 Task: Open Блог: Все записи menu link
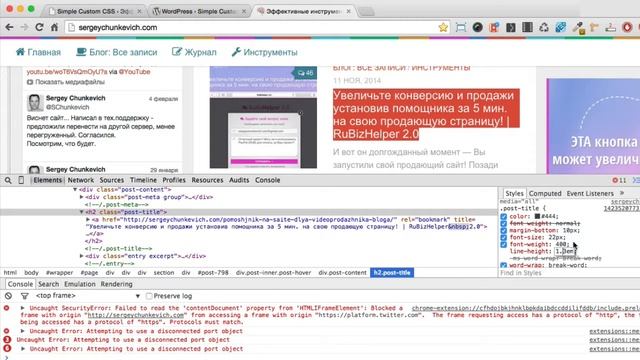click(x=117, y=52)
